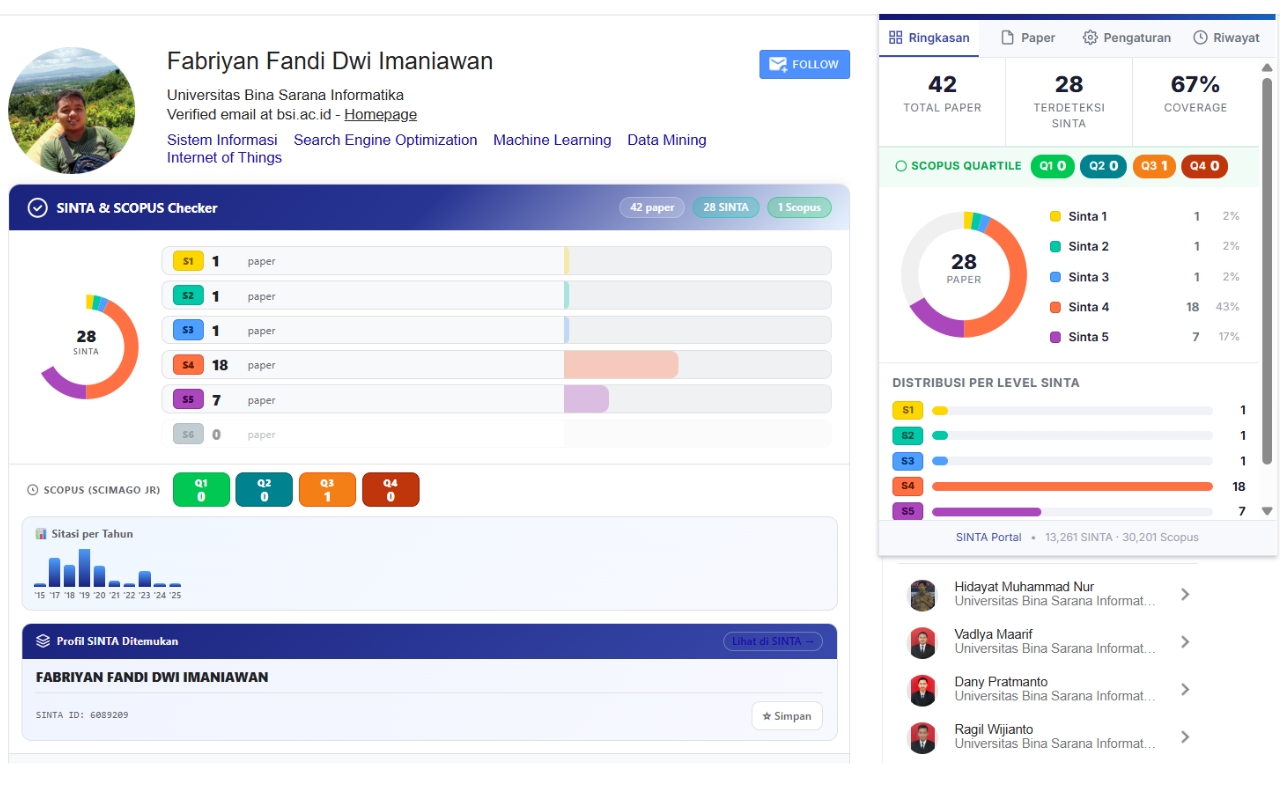
Task: Click the Simpan star button
Action: pos(787,716)
